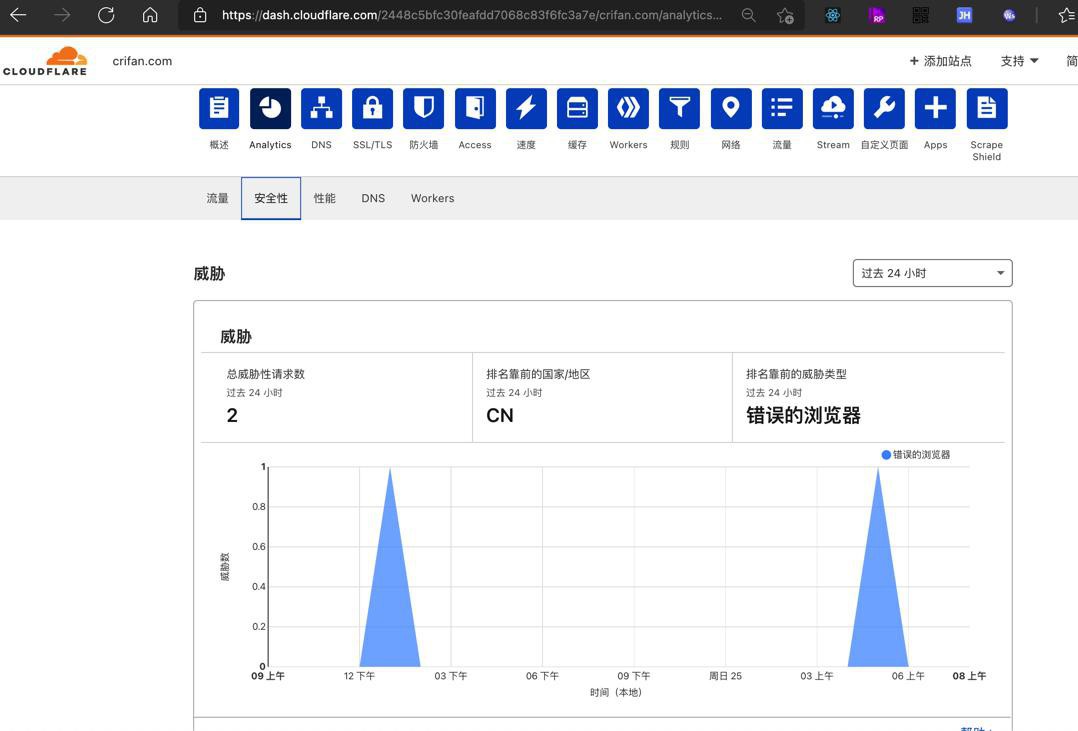Click 添加站点 add site link

tap(940, 61)
